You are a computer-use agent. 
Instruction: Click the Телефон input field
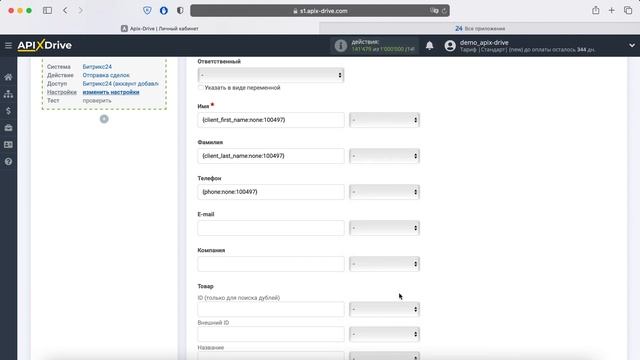pyautogui.click(x=271, y=192)
